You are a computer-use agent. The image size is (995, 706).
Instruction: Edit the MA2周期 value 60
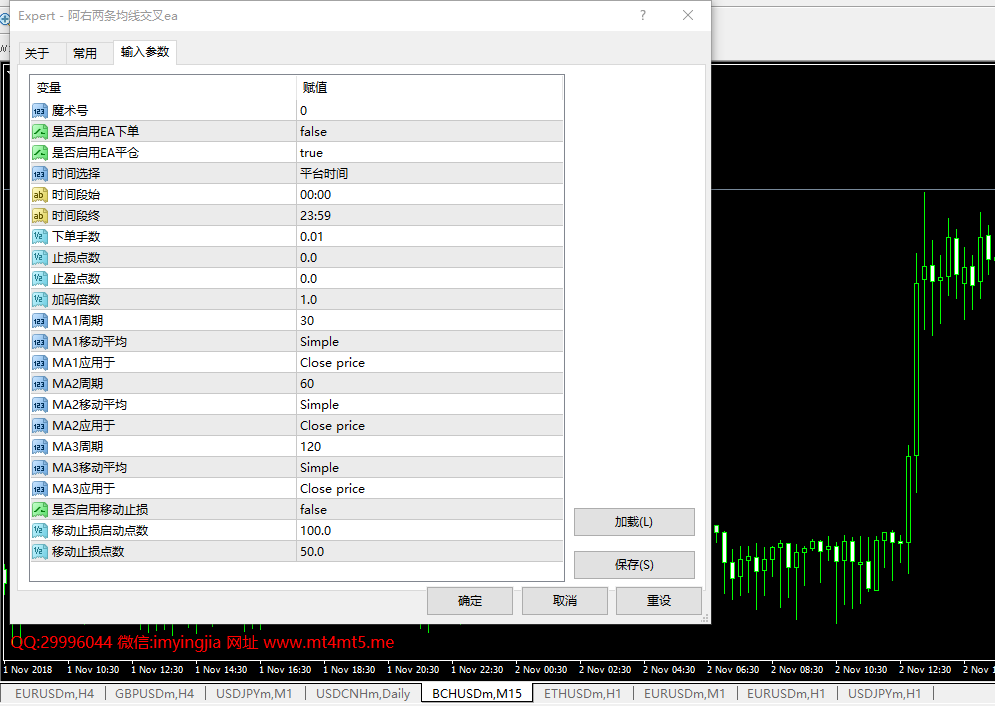pyautogui.click(x=430, y=384)
